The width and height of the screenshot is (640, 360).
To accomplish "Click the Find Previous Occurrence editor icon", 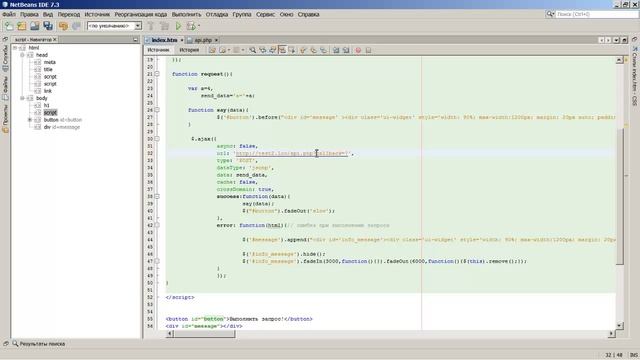I will click(x=263, y=50).
